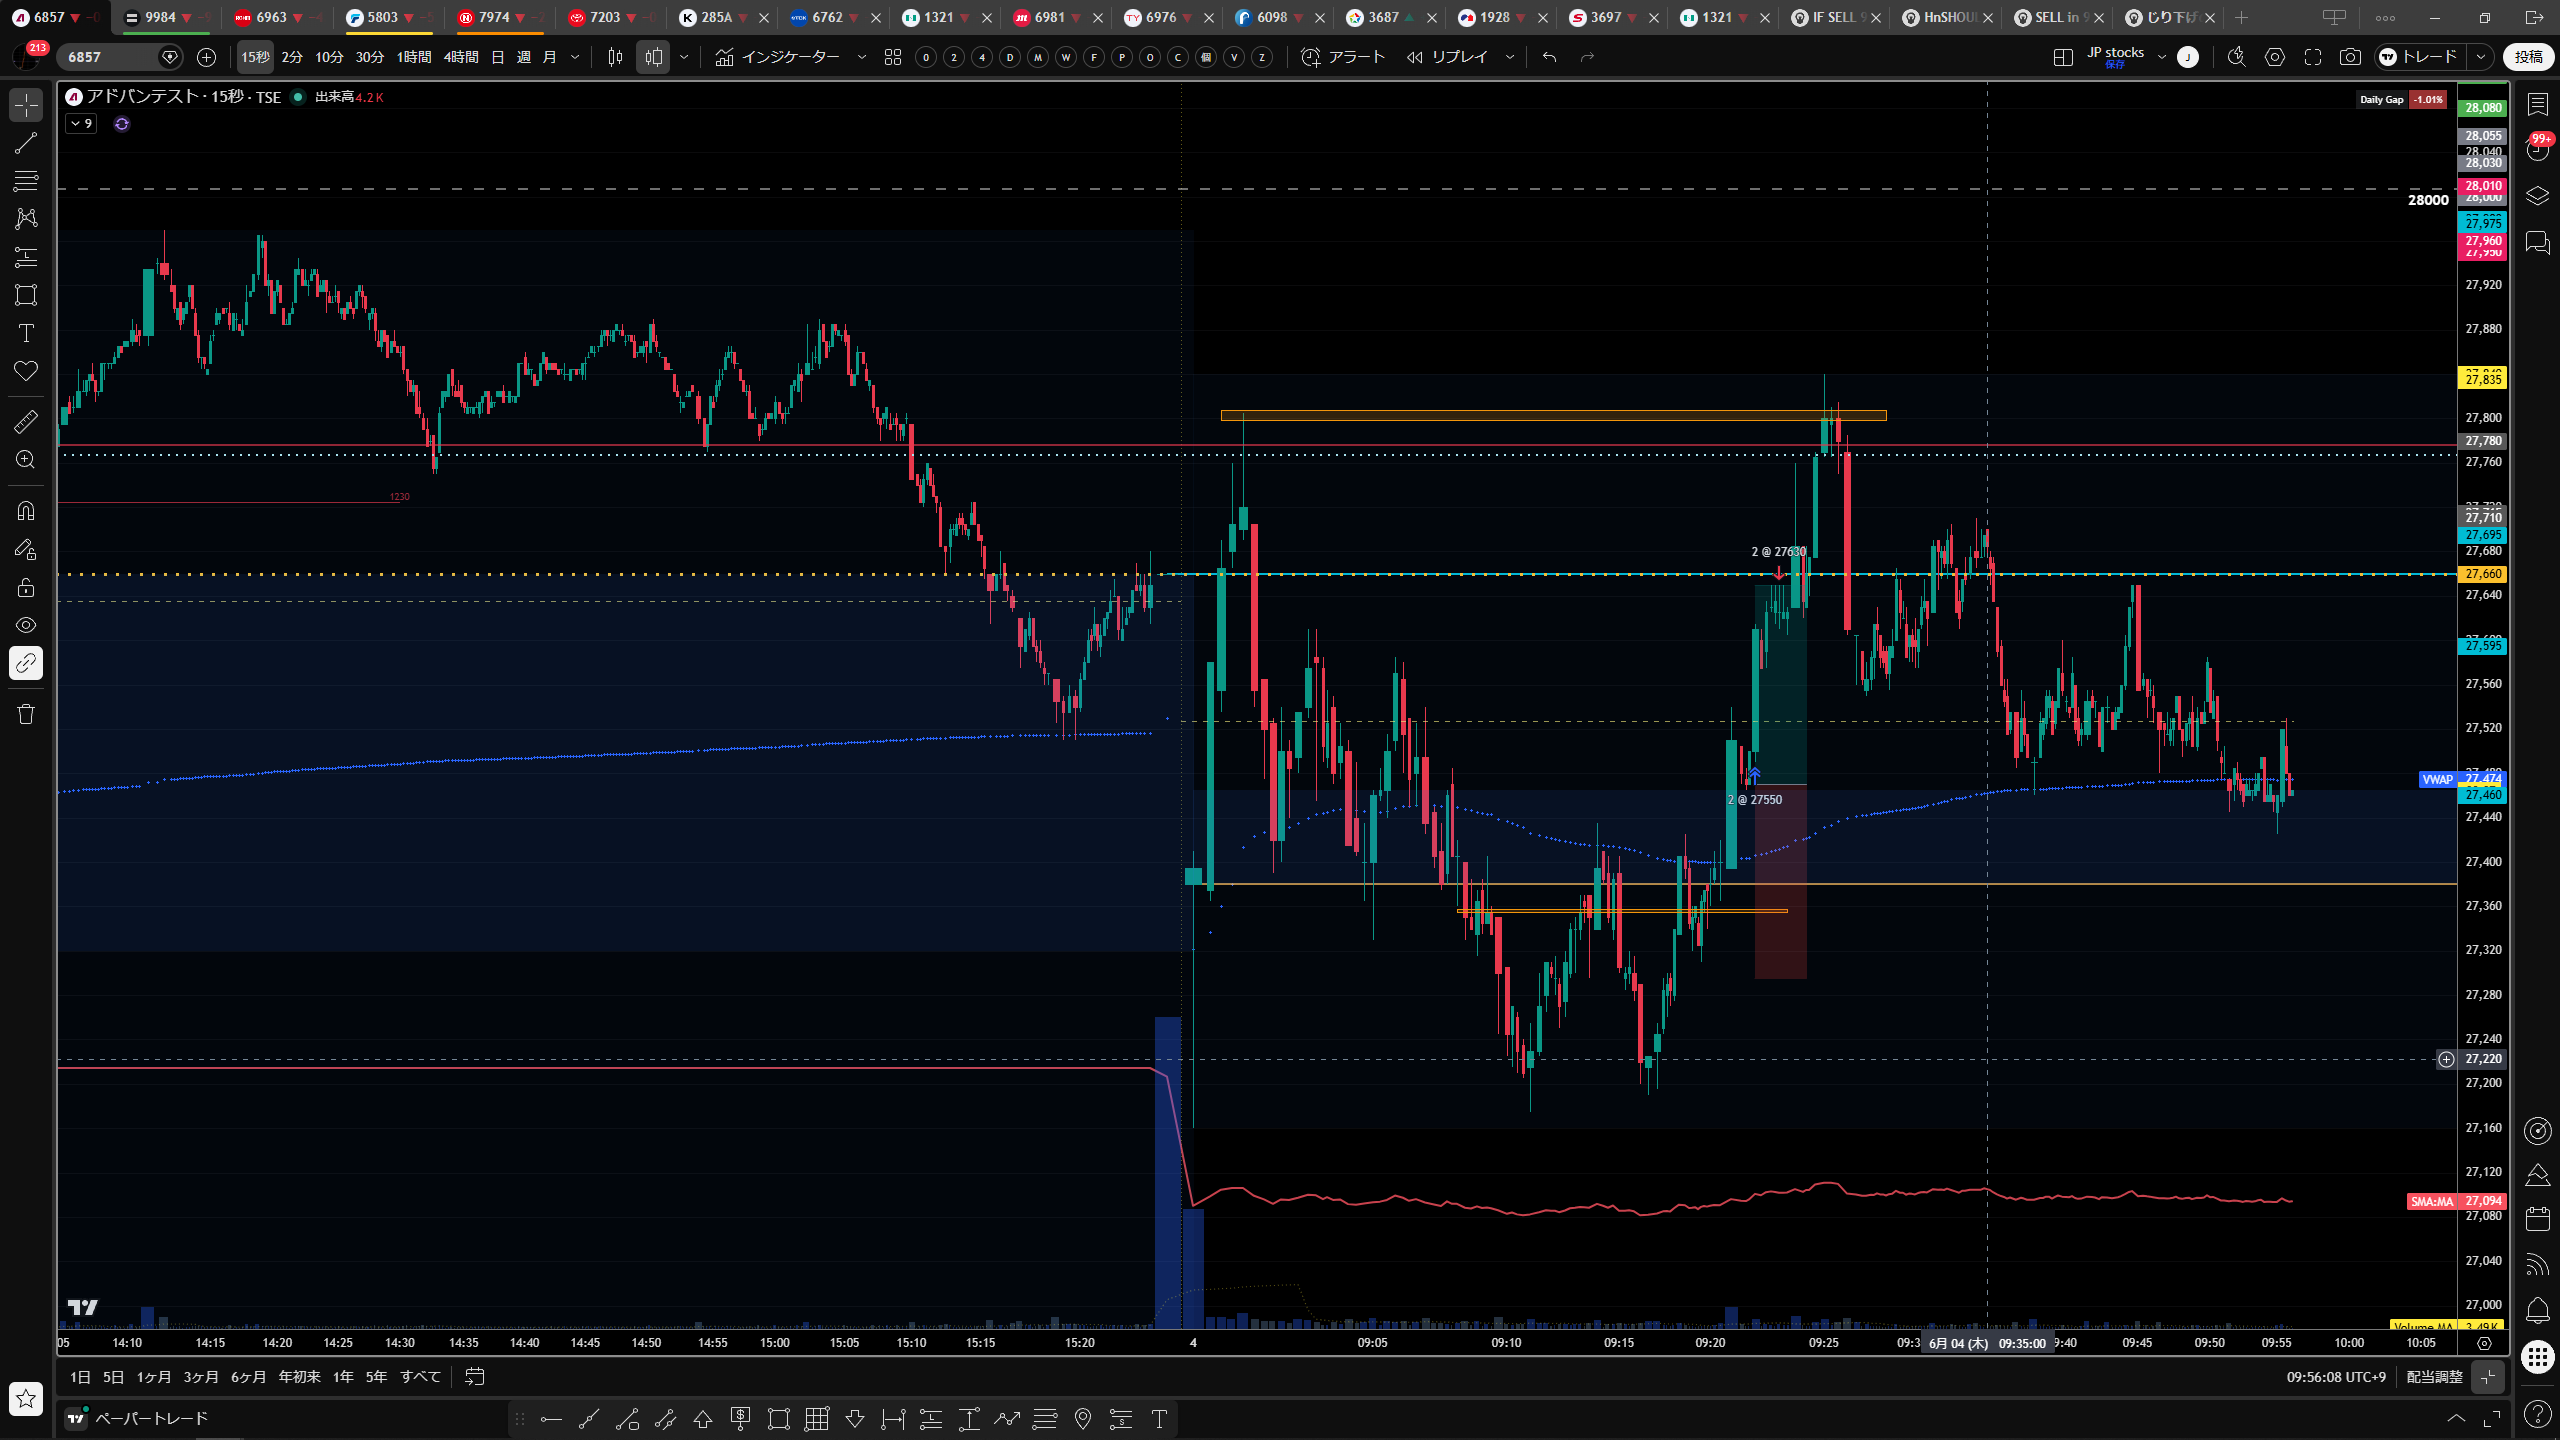The image size is (2560, 1440).
Task: Click the アラート alert button
Action: [x=1343, y=57]
